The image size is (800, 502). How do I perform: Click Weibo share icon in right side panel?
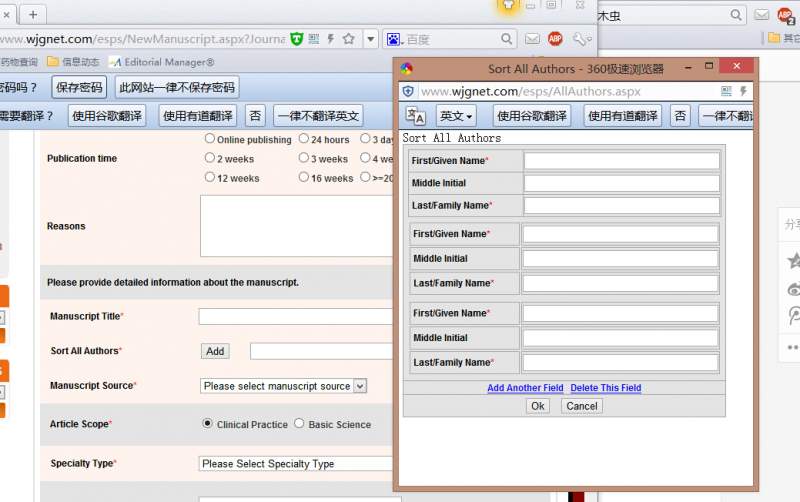pos(793,289)
